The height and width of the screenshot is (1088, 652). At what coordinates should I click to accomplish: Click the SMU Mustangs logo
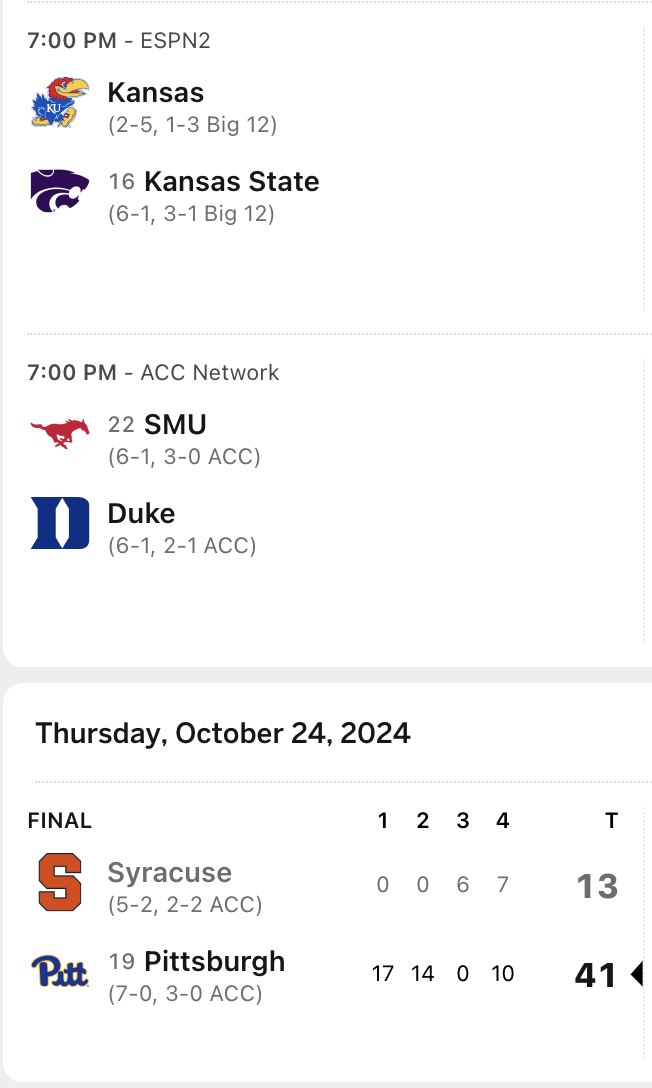(60, 433)
